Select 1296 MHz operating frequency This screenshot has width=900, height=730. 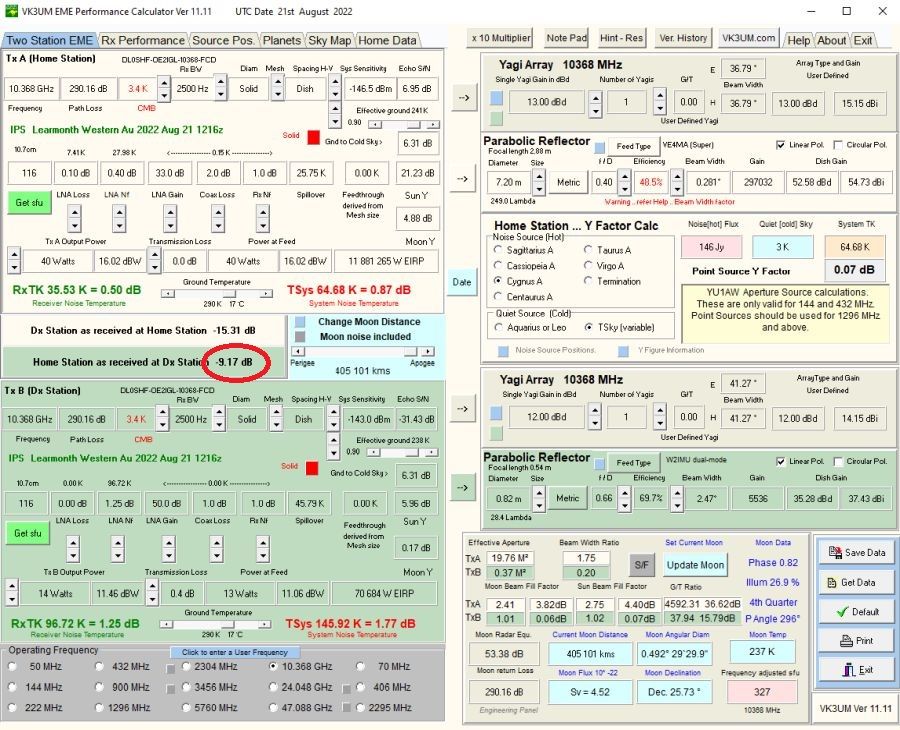pyautogui.click(x=100, y=708)
